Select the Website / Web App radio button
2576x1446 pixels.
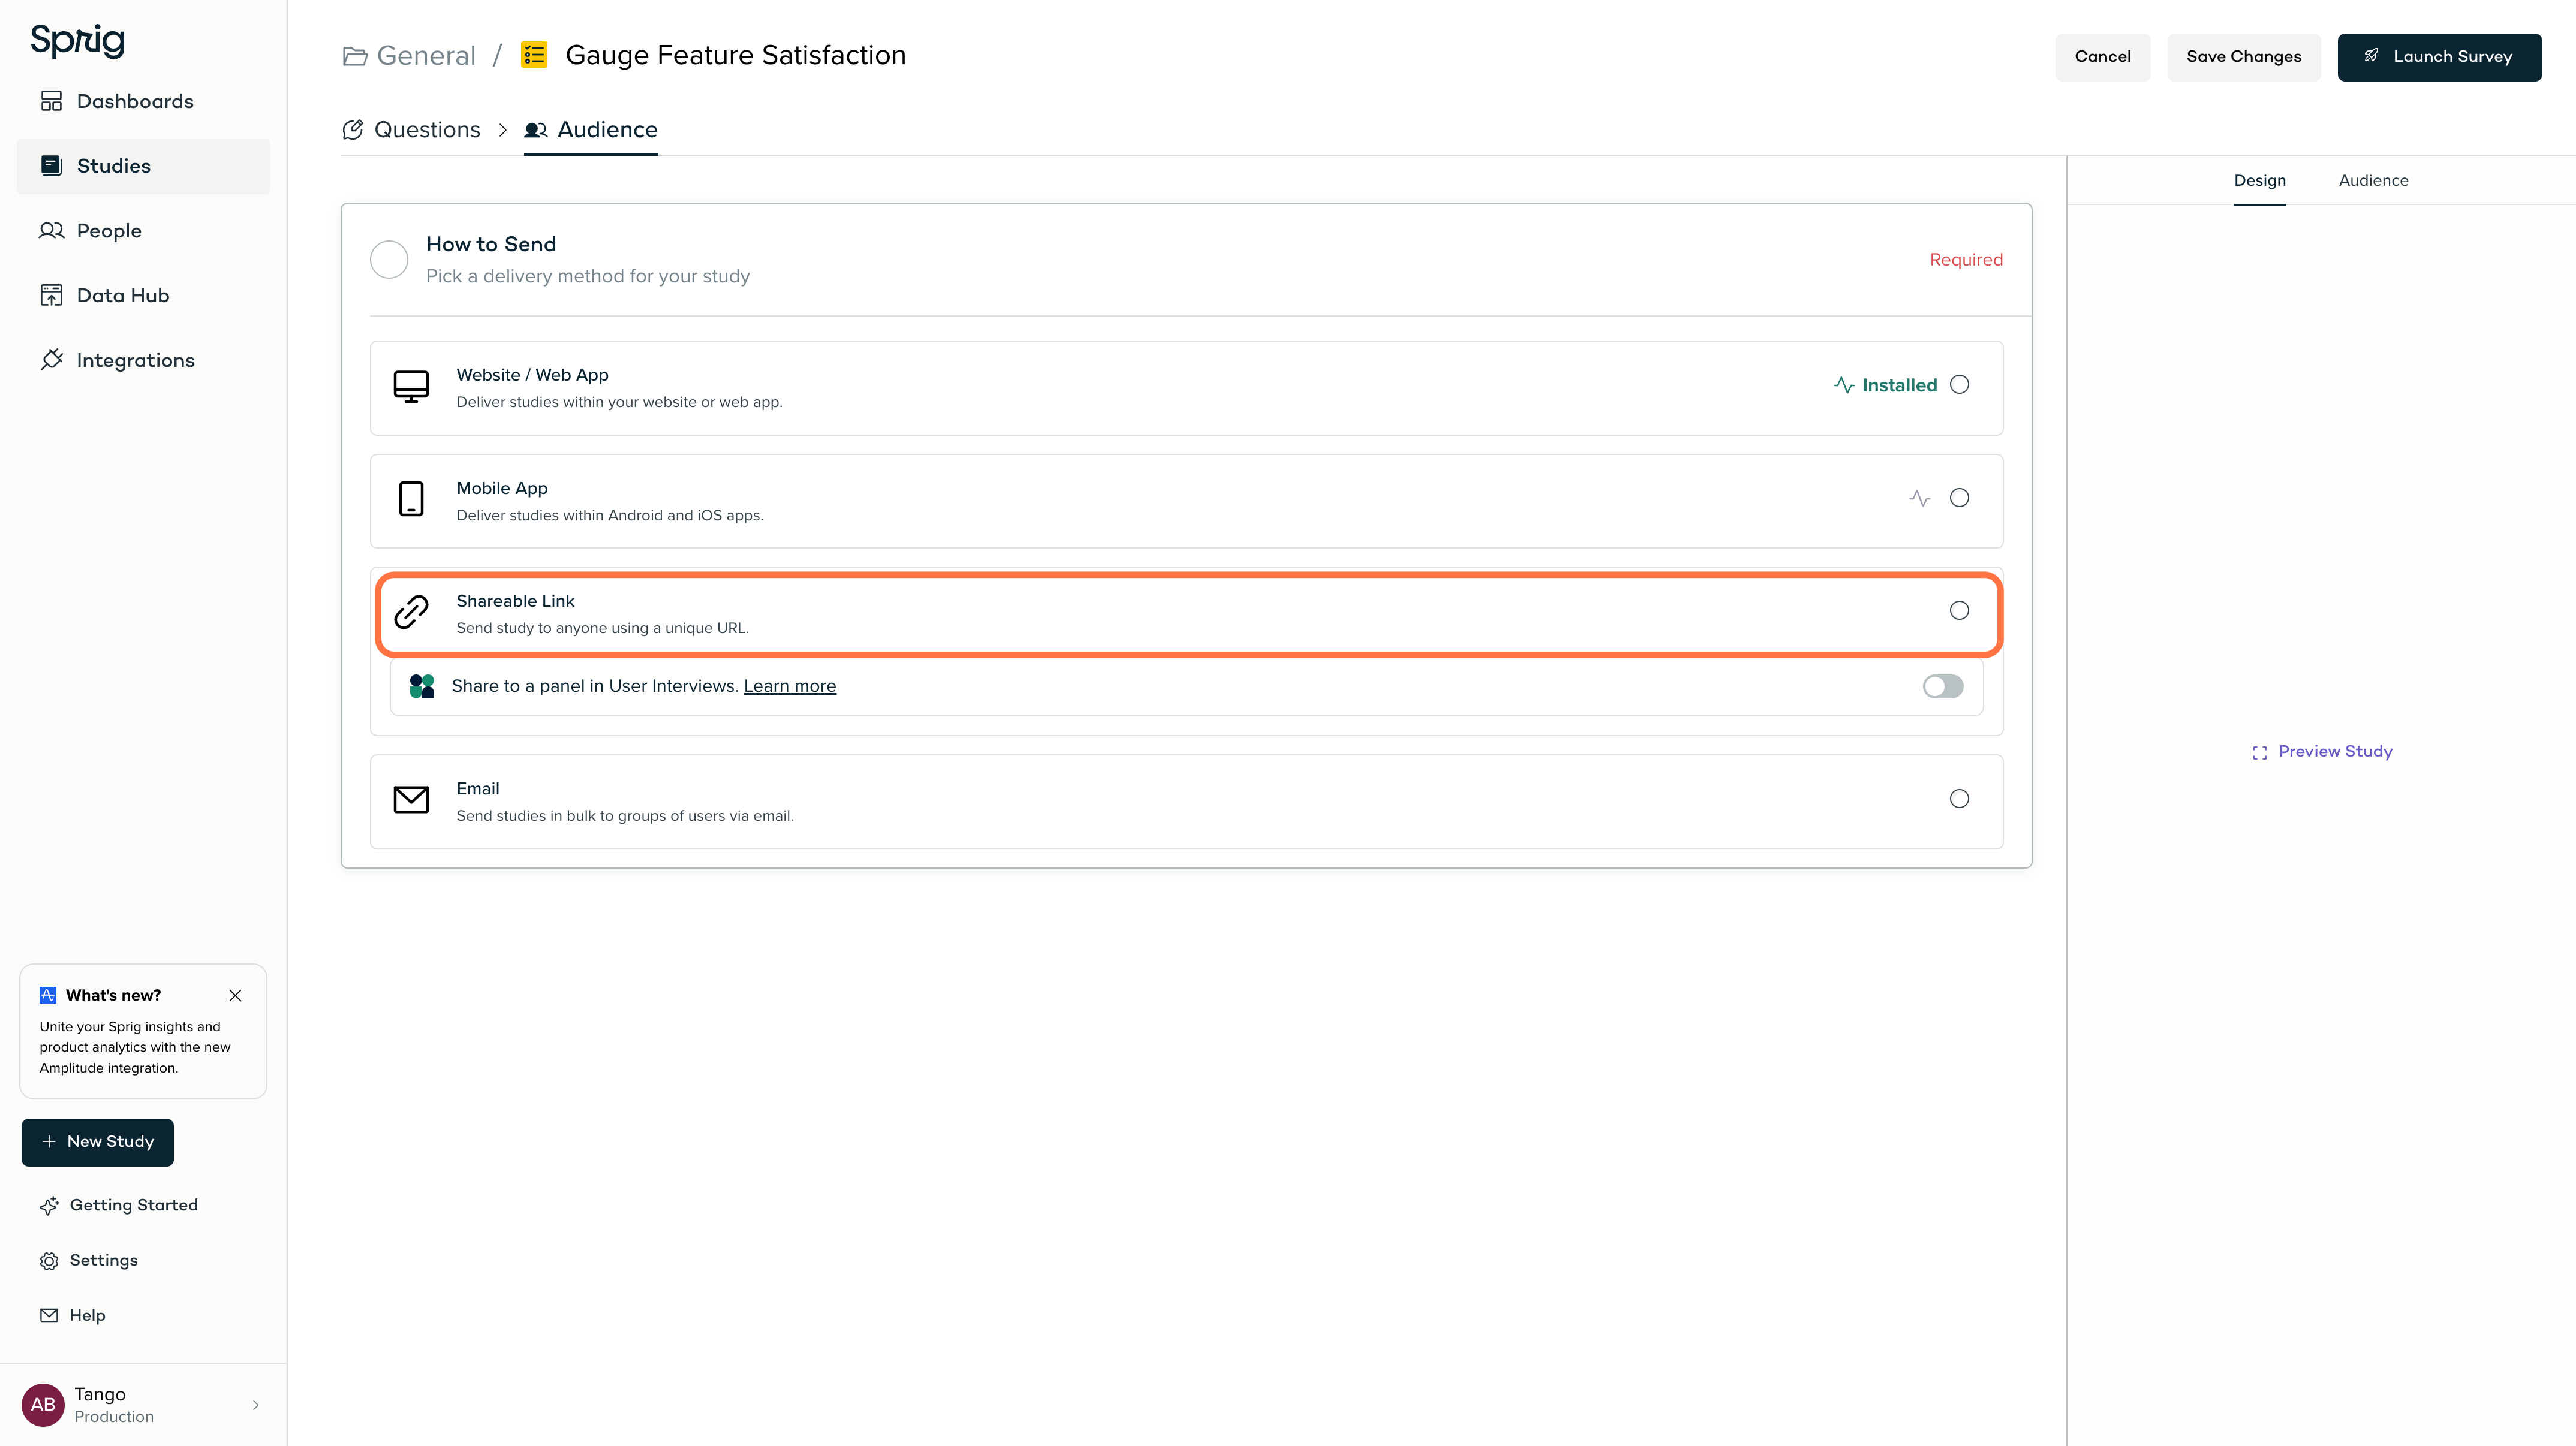pos(1959,385)
